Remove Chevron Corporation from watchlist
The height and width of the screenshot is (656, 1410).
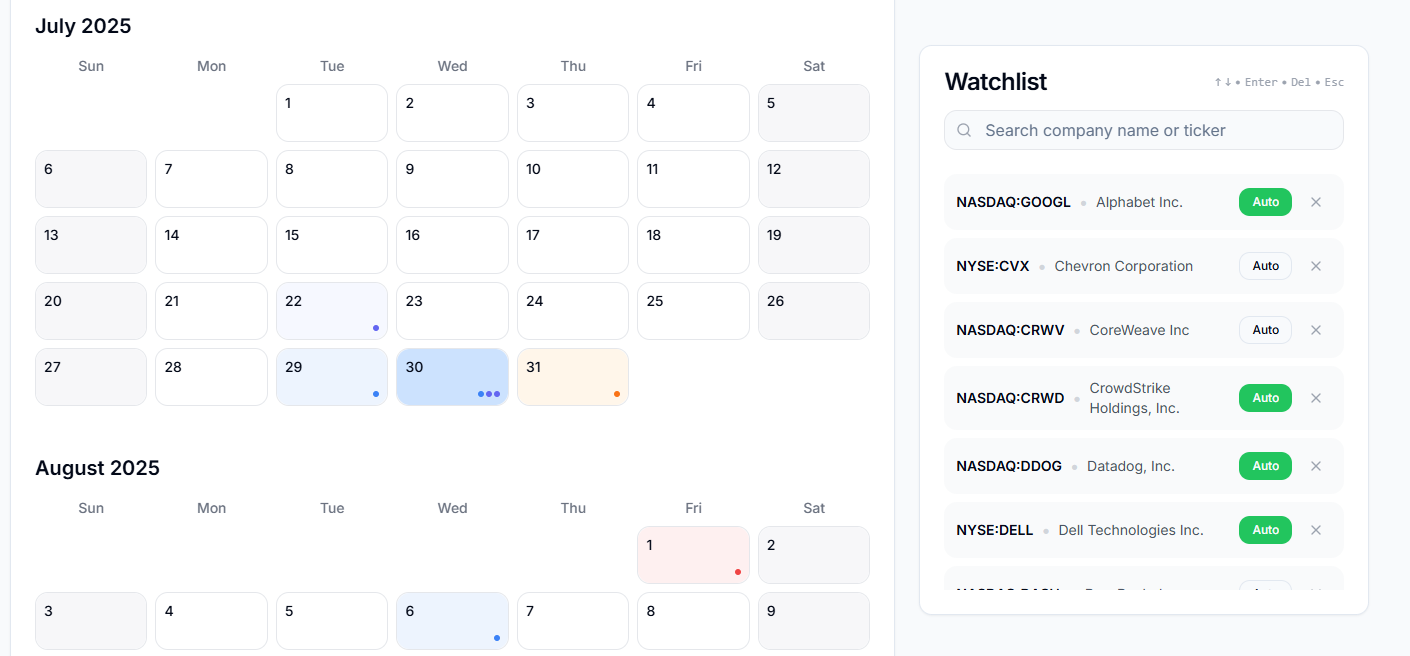[1316, 266]
